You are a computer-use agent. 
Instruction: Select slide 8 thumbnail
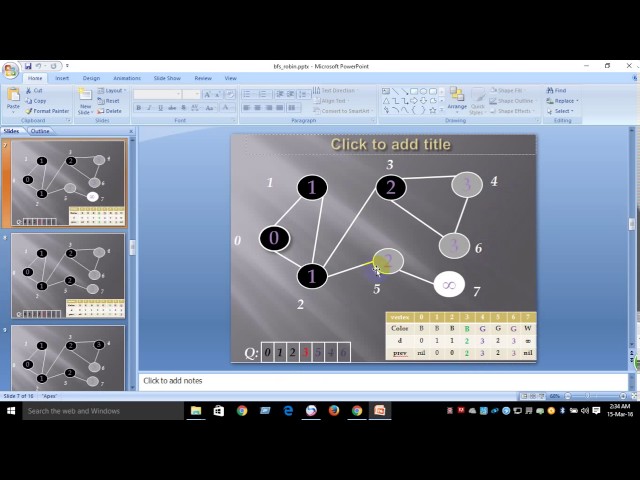(68, 276)
